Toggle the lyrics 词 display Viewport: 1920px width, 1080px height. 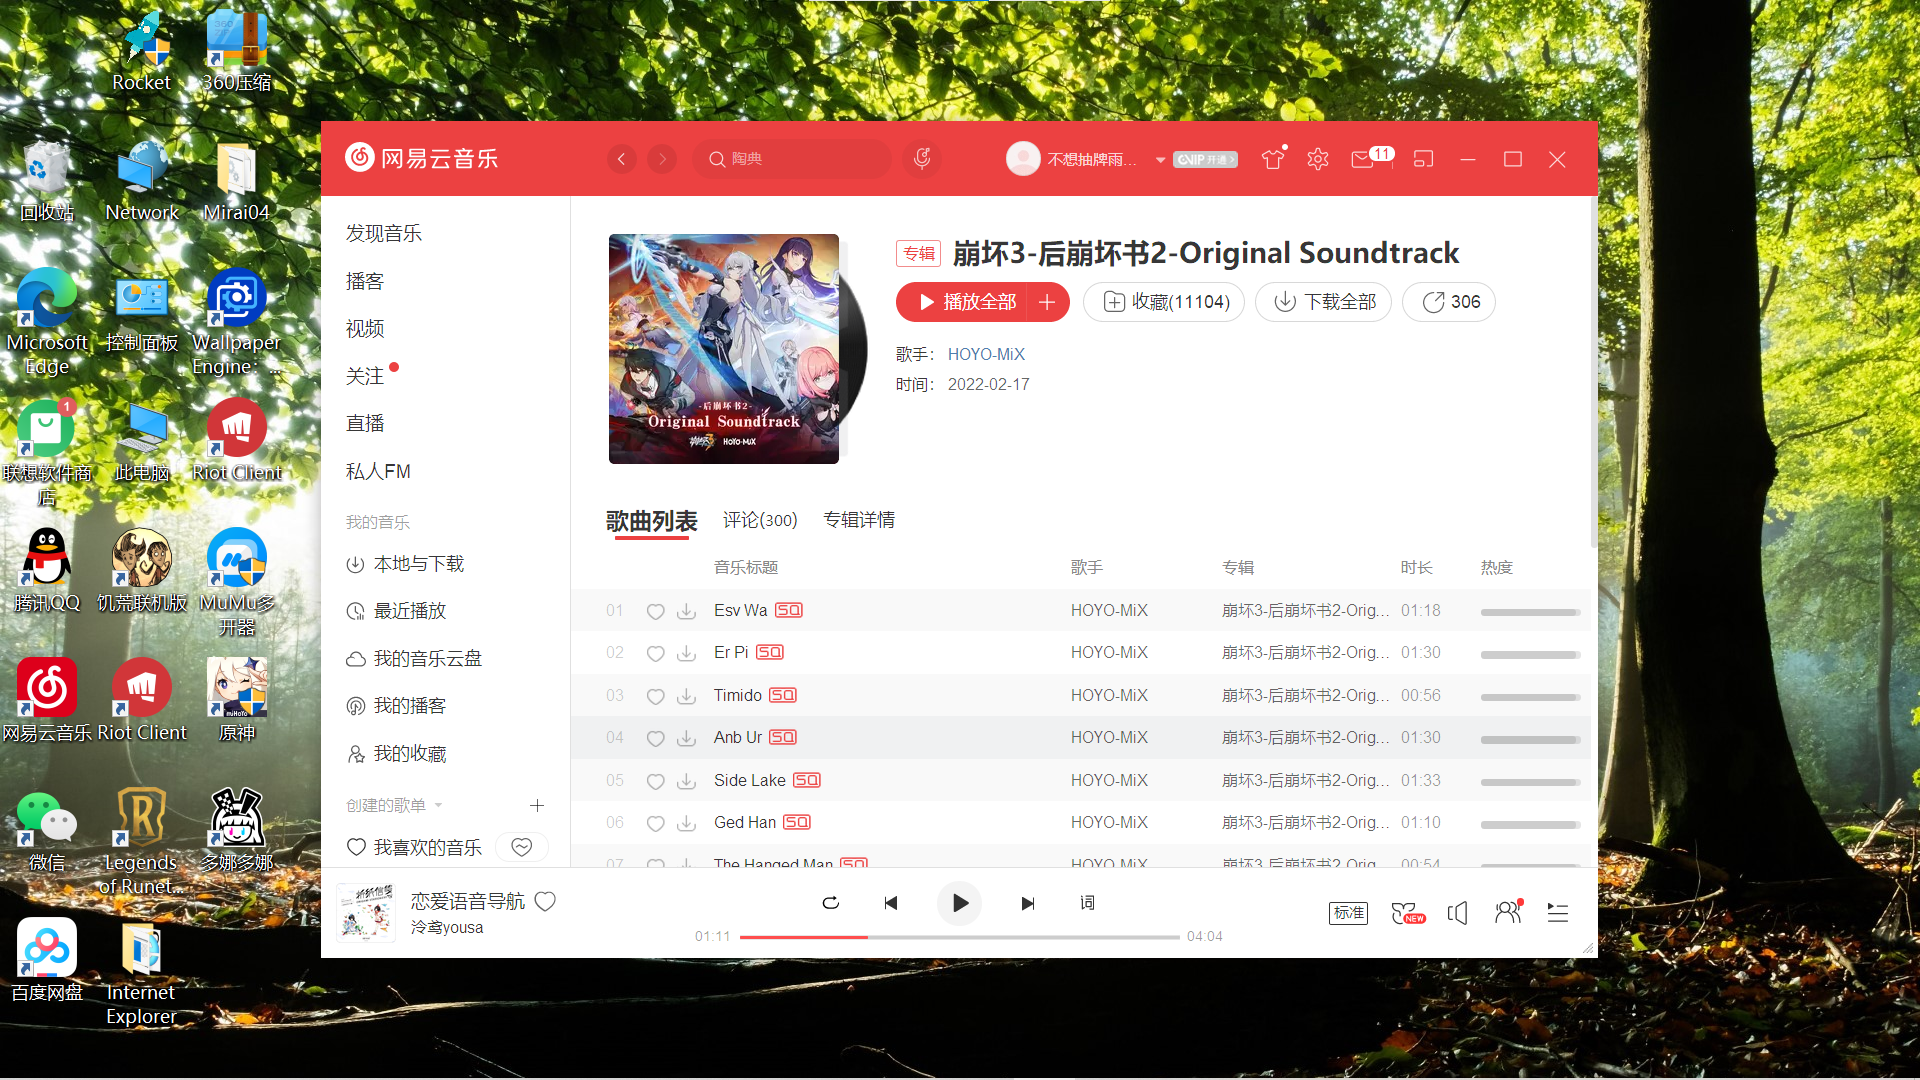point(1087,903)
